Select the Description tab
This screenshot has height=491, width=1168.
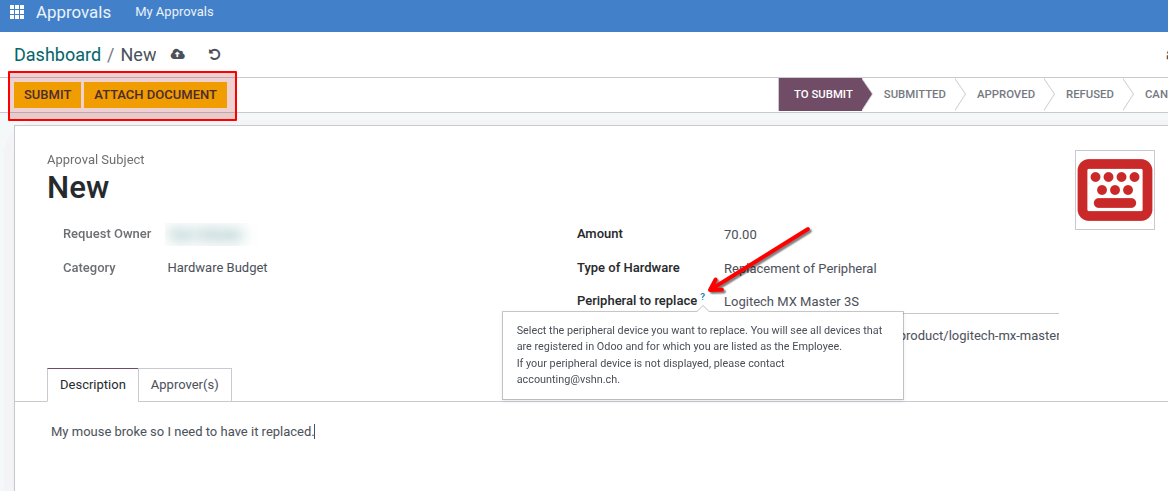tap(93, 385)
